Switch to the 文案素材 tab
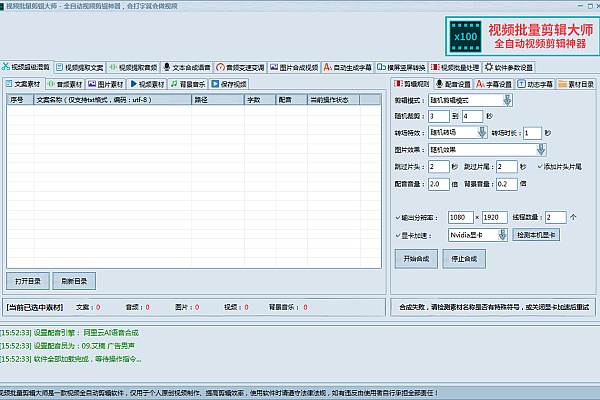Viewport: 600px width, 400px height. pos(23,84)
